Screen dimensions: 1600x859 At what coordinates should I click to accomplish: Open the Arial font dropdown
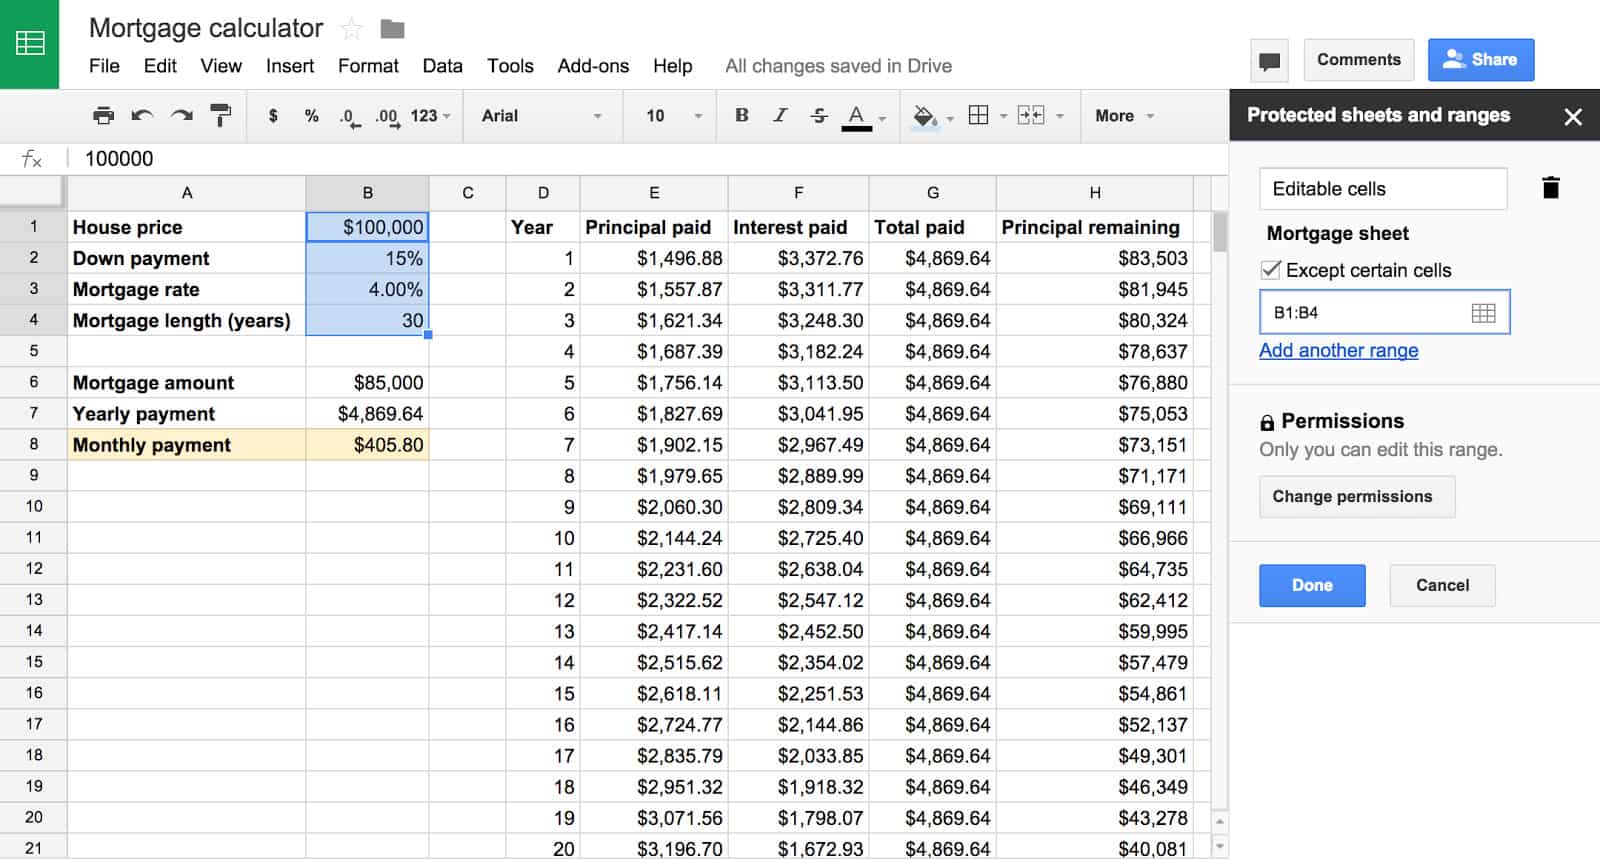(x=541, y=116)
